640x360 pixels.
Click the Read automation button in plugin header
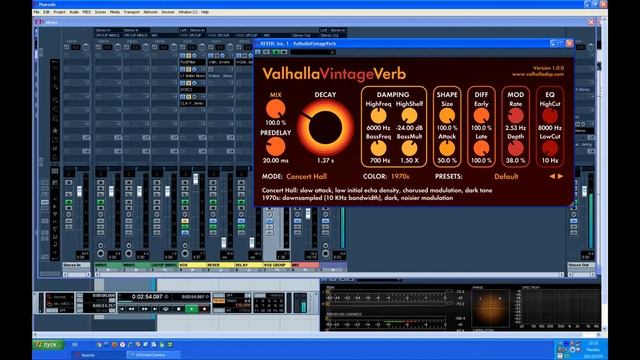coord(276,52)
